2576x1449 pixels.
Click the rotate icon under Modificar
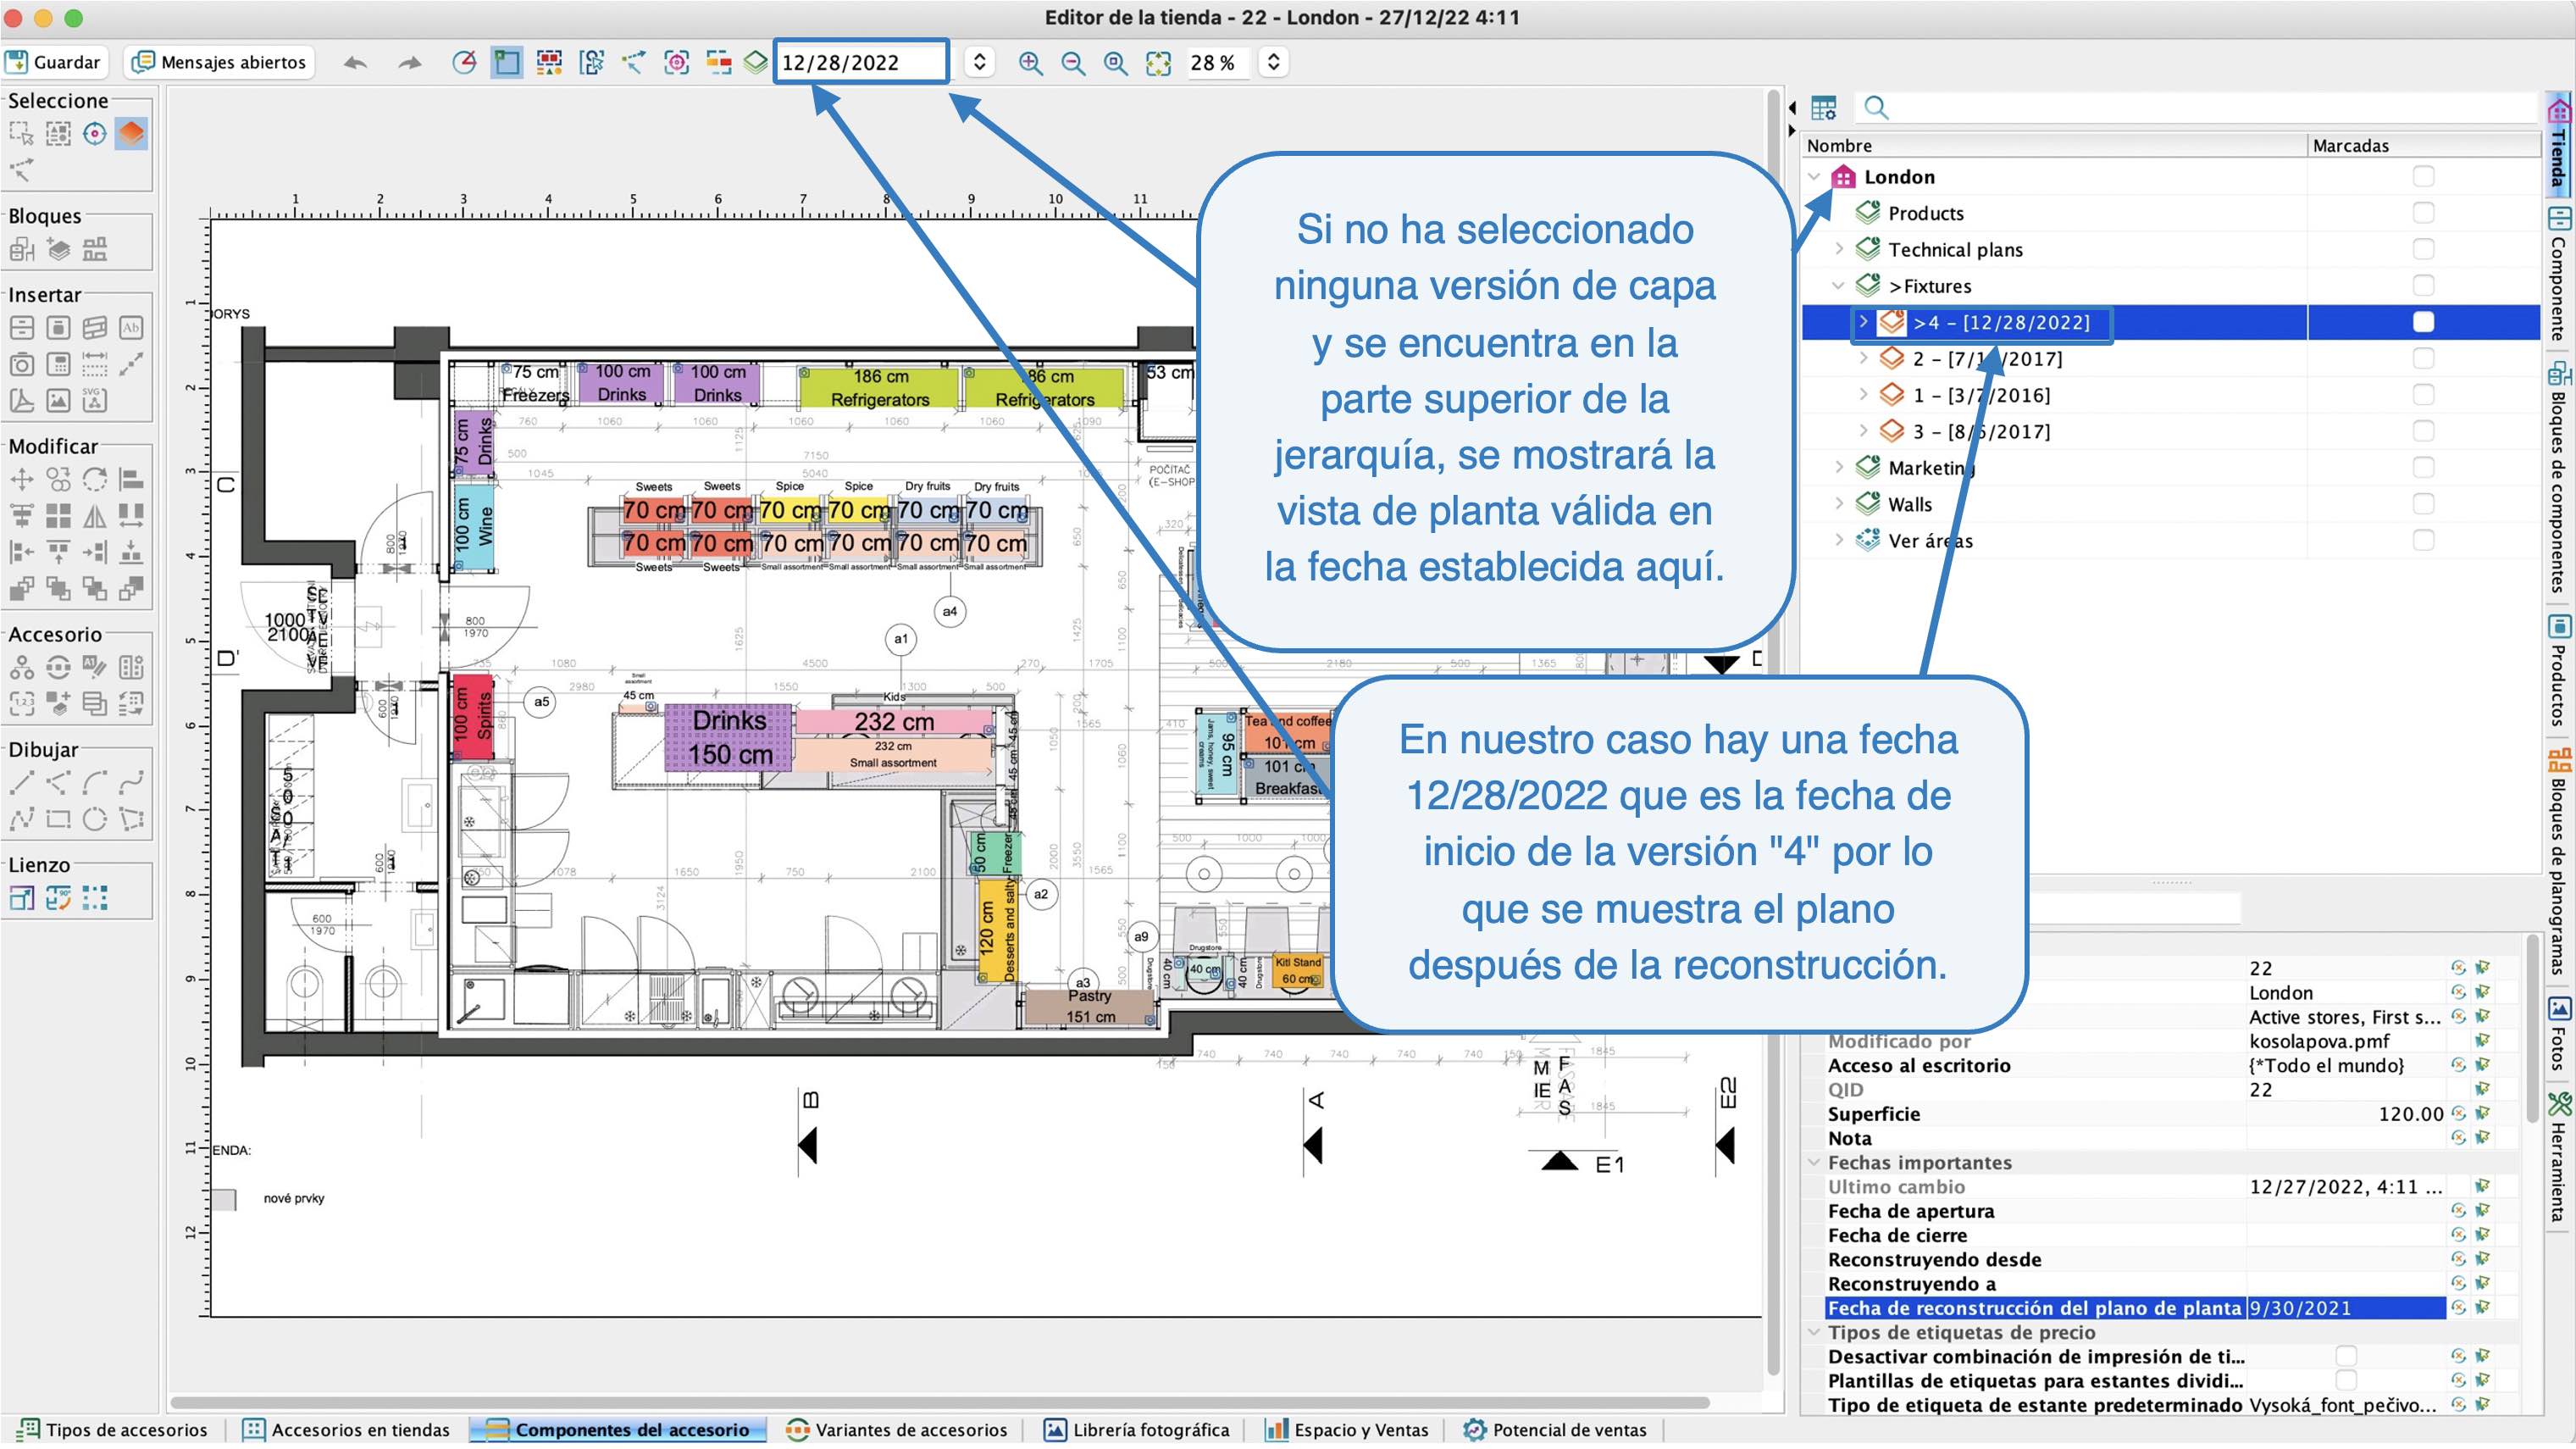point(94,479)
